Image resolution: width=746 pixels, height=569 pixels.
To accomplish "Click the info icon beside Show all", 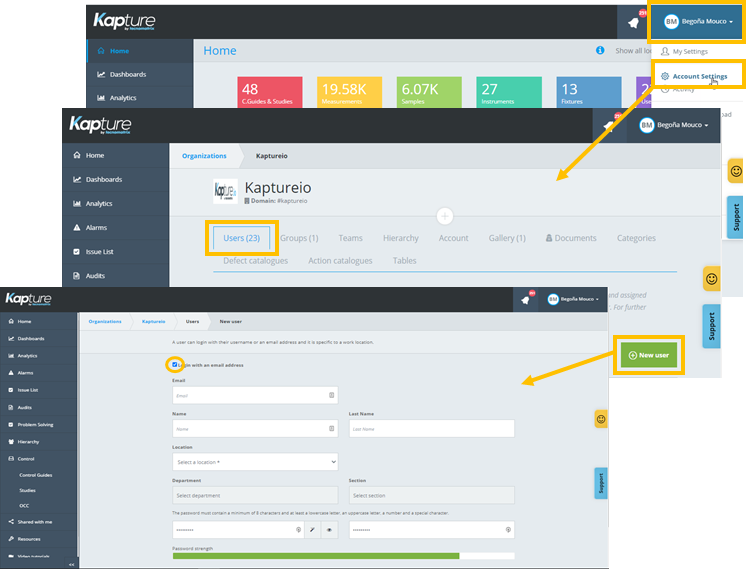I will [600, 50].
